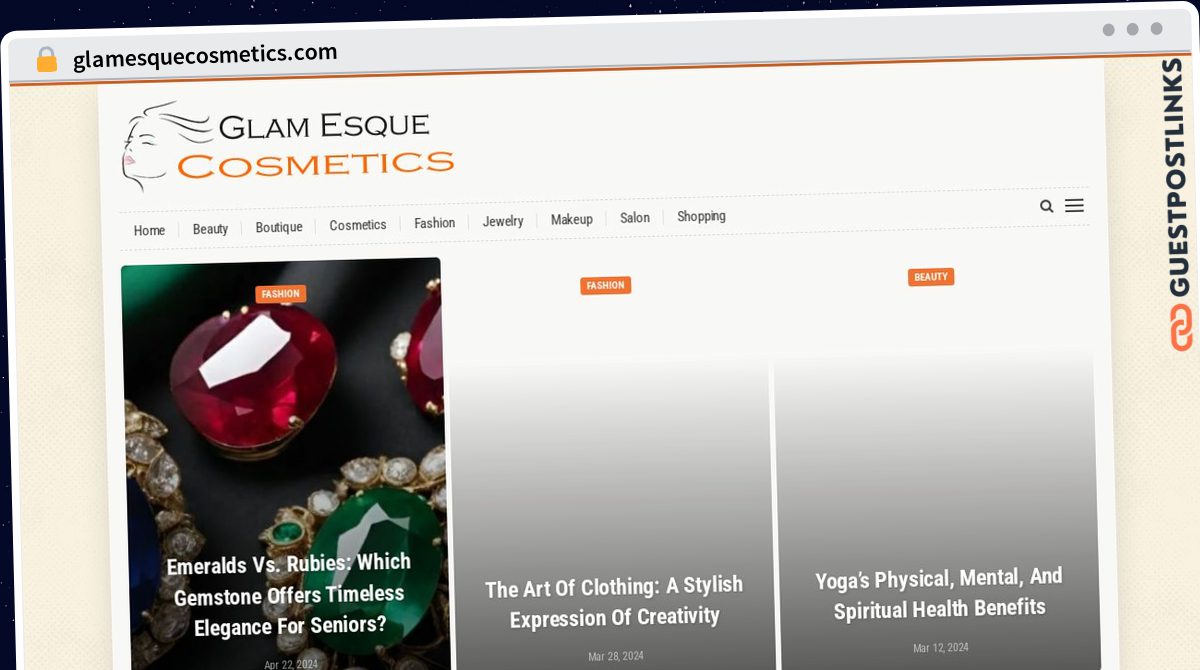Open the Beauty menu item
1200x670 pixels.
[210, 229]
